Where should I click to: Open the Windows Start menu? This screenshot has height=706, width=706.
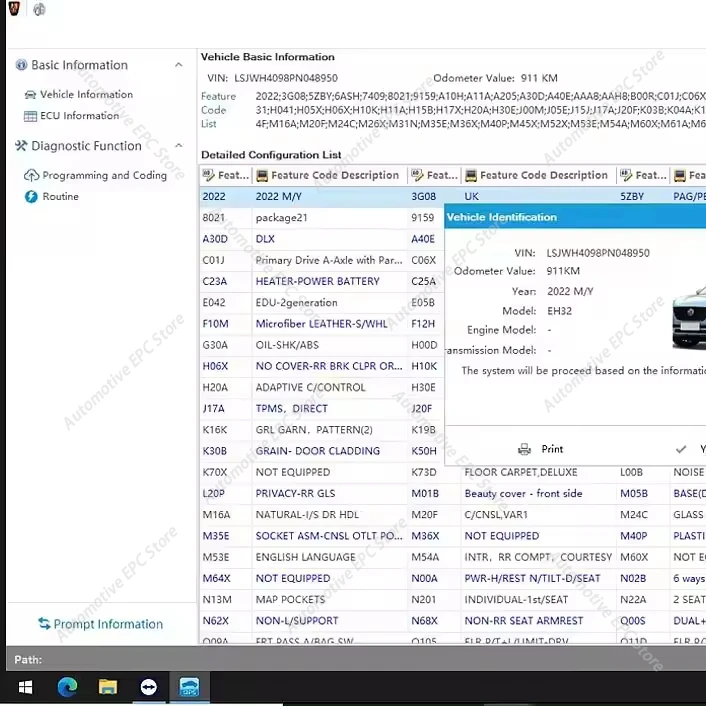25,687
